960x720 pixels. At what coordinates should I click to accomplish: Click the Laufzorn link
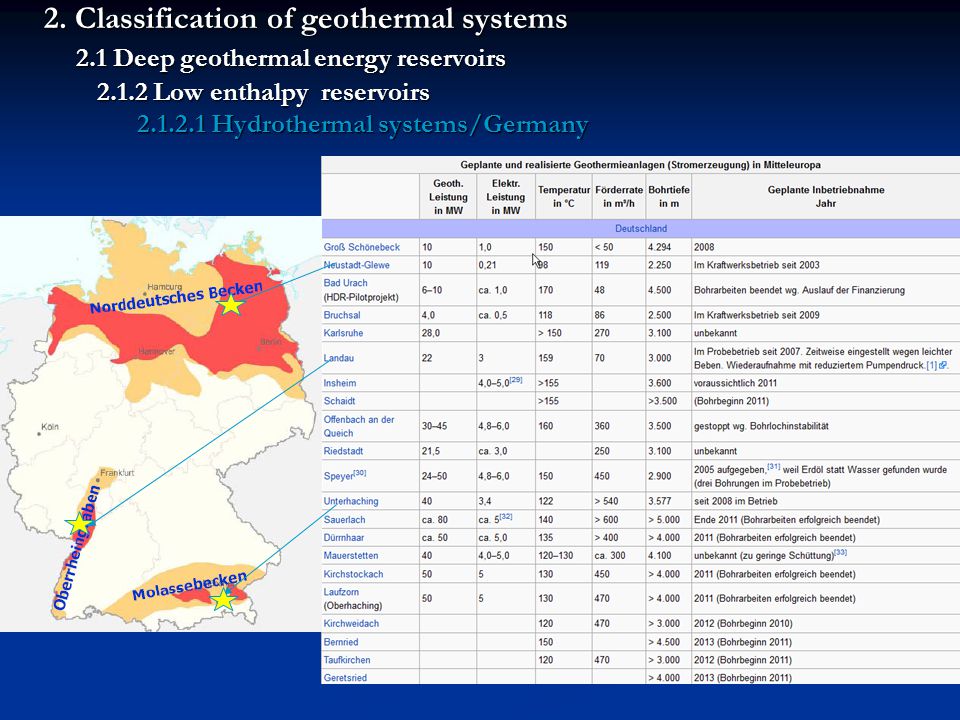pos(341,592)
